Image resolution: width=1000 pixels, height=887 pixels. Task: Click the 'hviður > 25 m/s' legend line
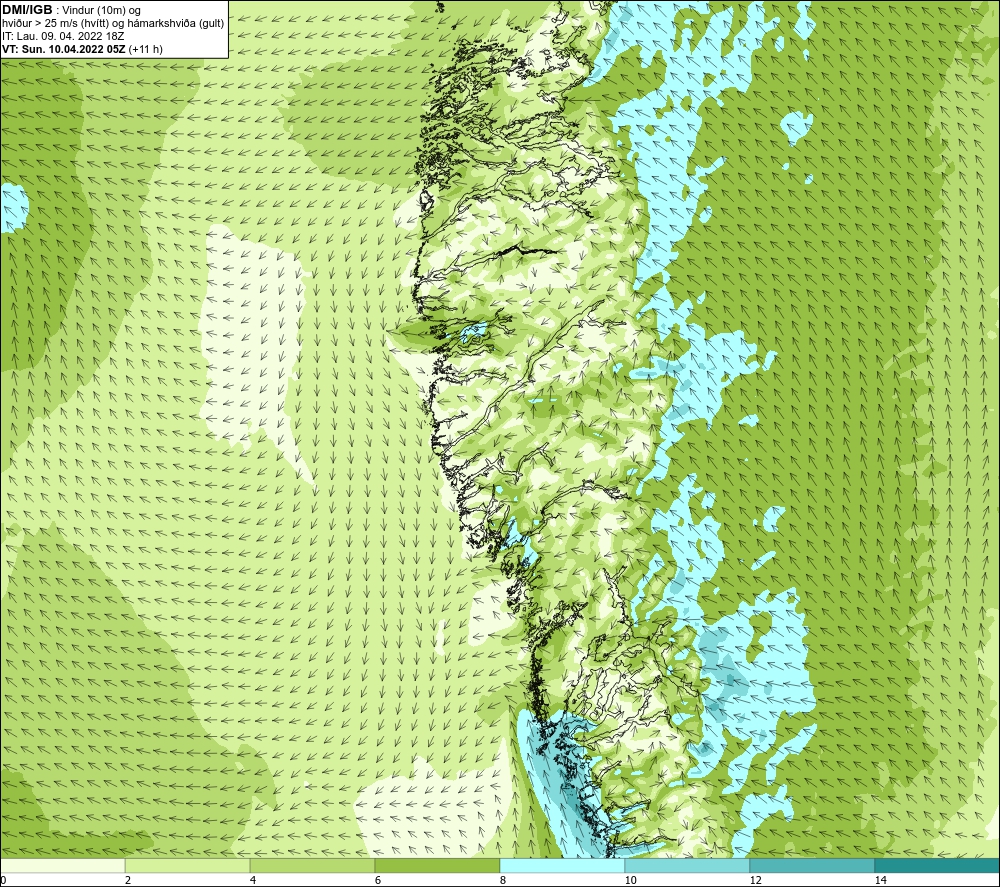pyautogui.click(x=113, y=24)
